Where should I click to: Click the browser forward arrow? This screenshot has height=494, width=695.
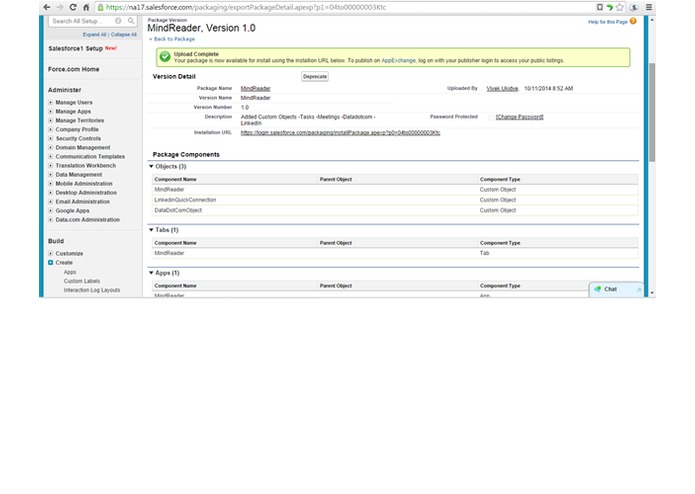point(60,7)
